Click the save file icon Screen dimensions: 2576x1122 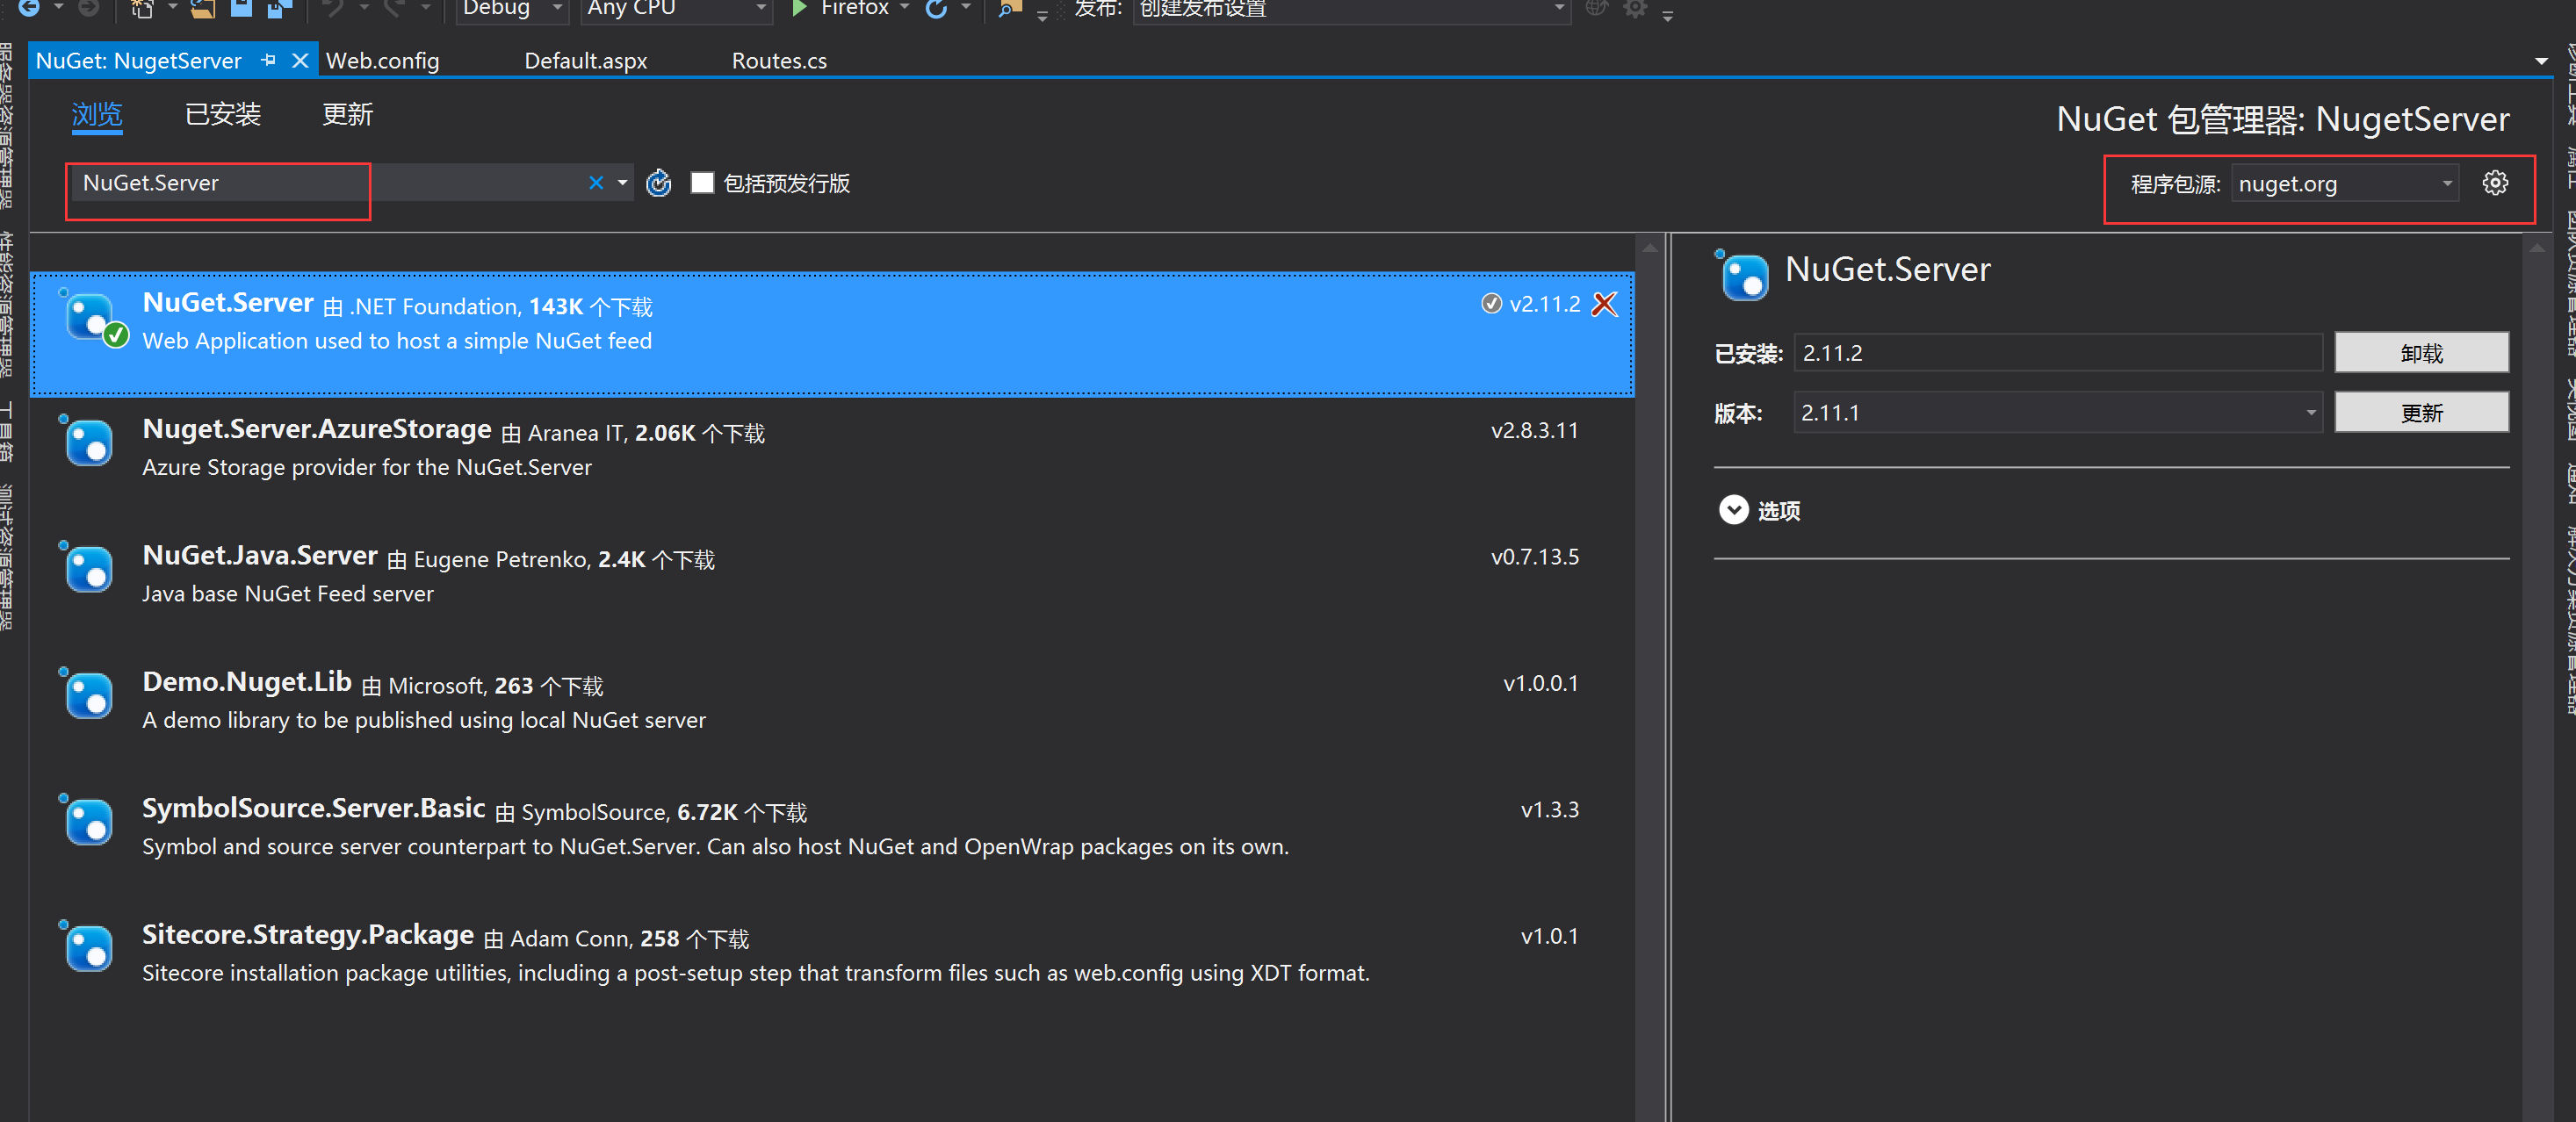coord(241,8)
